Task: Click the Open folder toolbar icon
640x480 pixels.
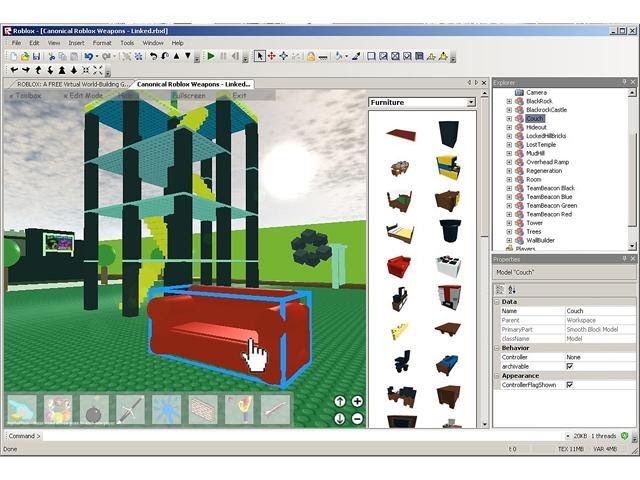Action: (x=25, y=56)
